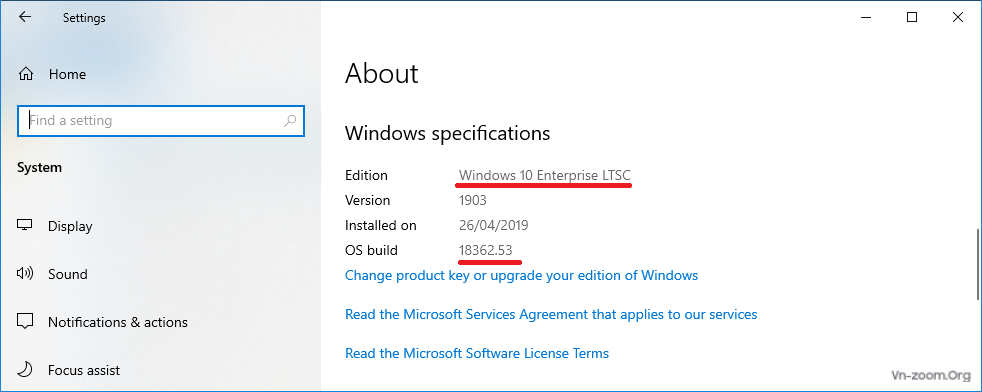982x392 pixels.
Task: Open Notifications & actions settings
Action: coord(118,322)
